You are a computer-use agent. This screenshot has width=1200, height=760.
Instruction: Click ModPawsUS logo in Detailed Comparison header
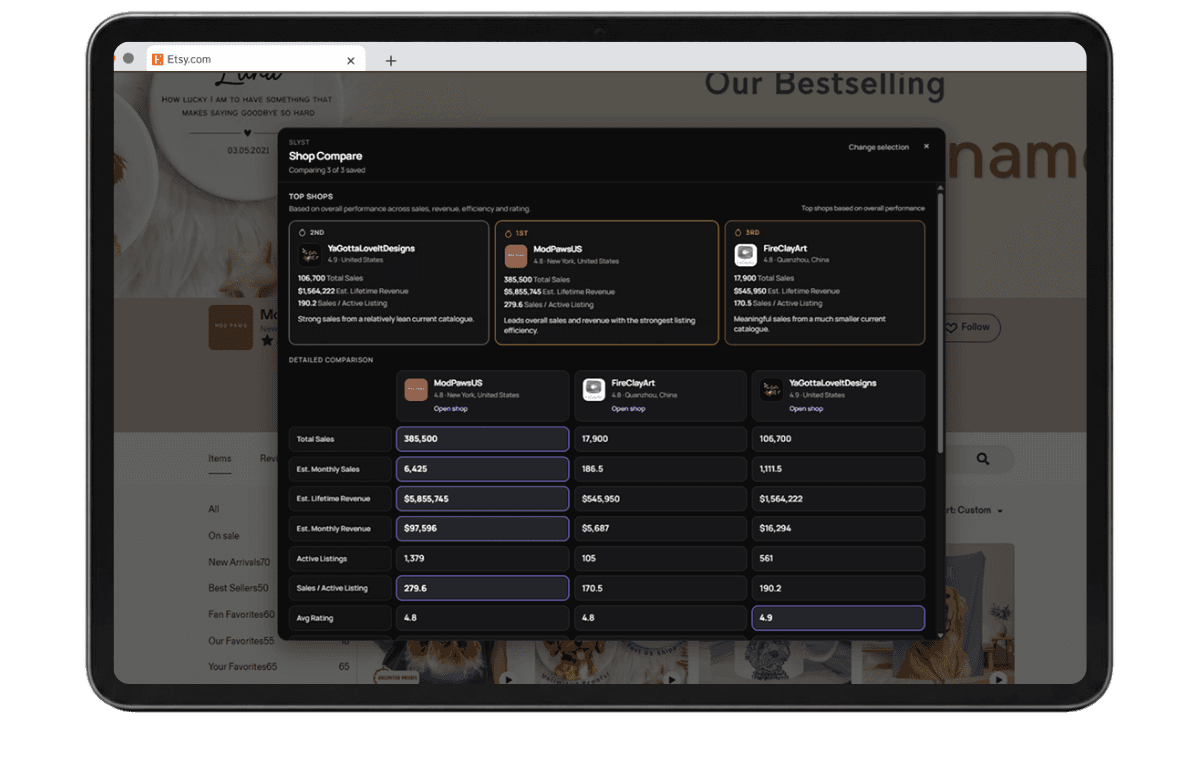coord(416,389)
